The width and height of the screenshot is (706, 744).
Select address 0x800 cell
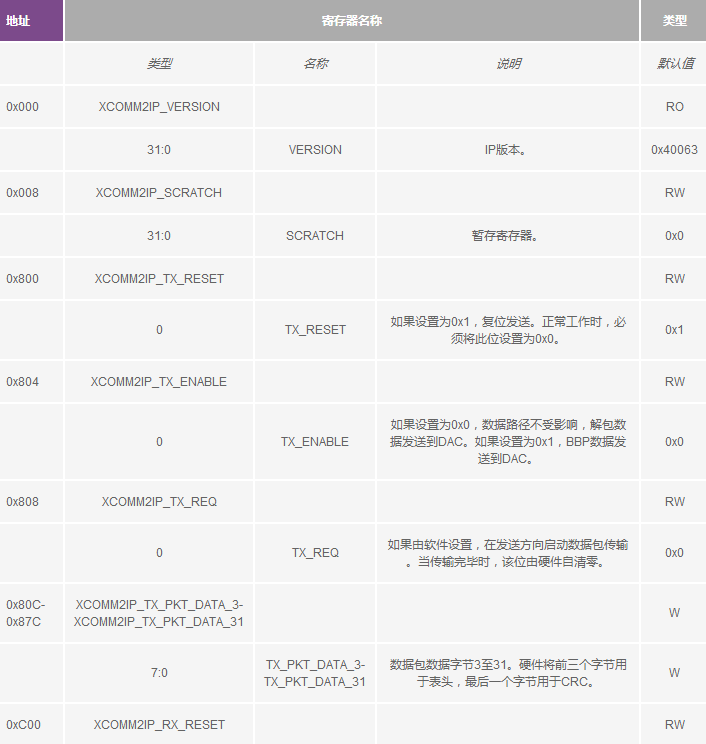22,279
